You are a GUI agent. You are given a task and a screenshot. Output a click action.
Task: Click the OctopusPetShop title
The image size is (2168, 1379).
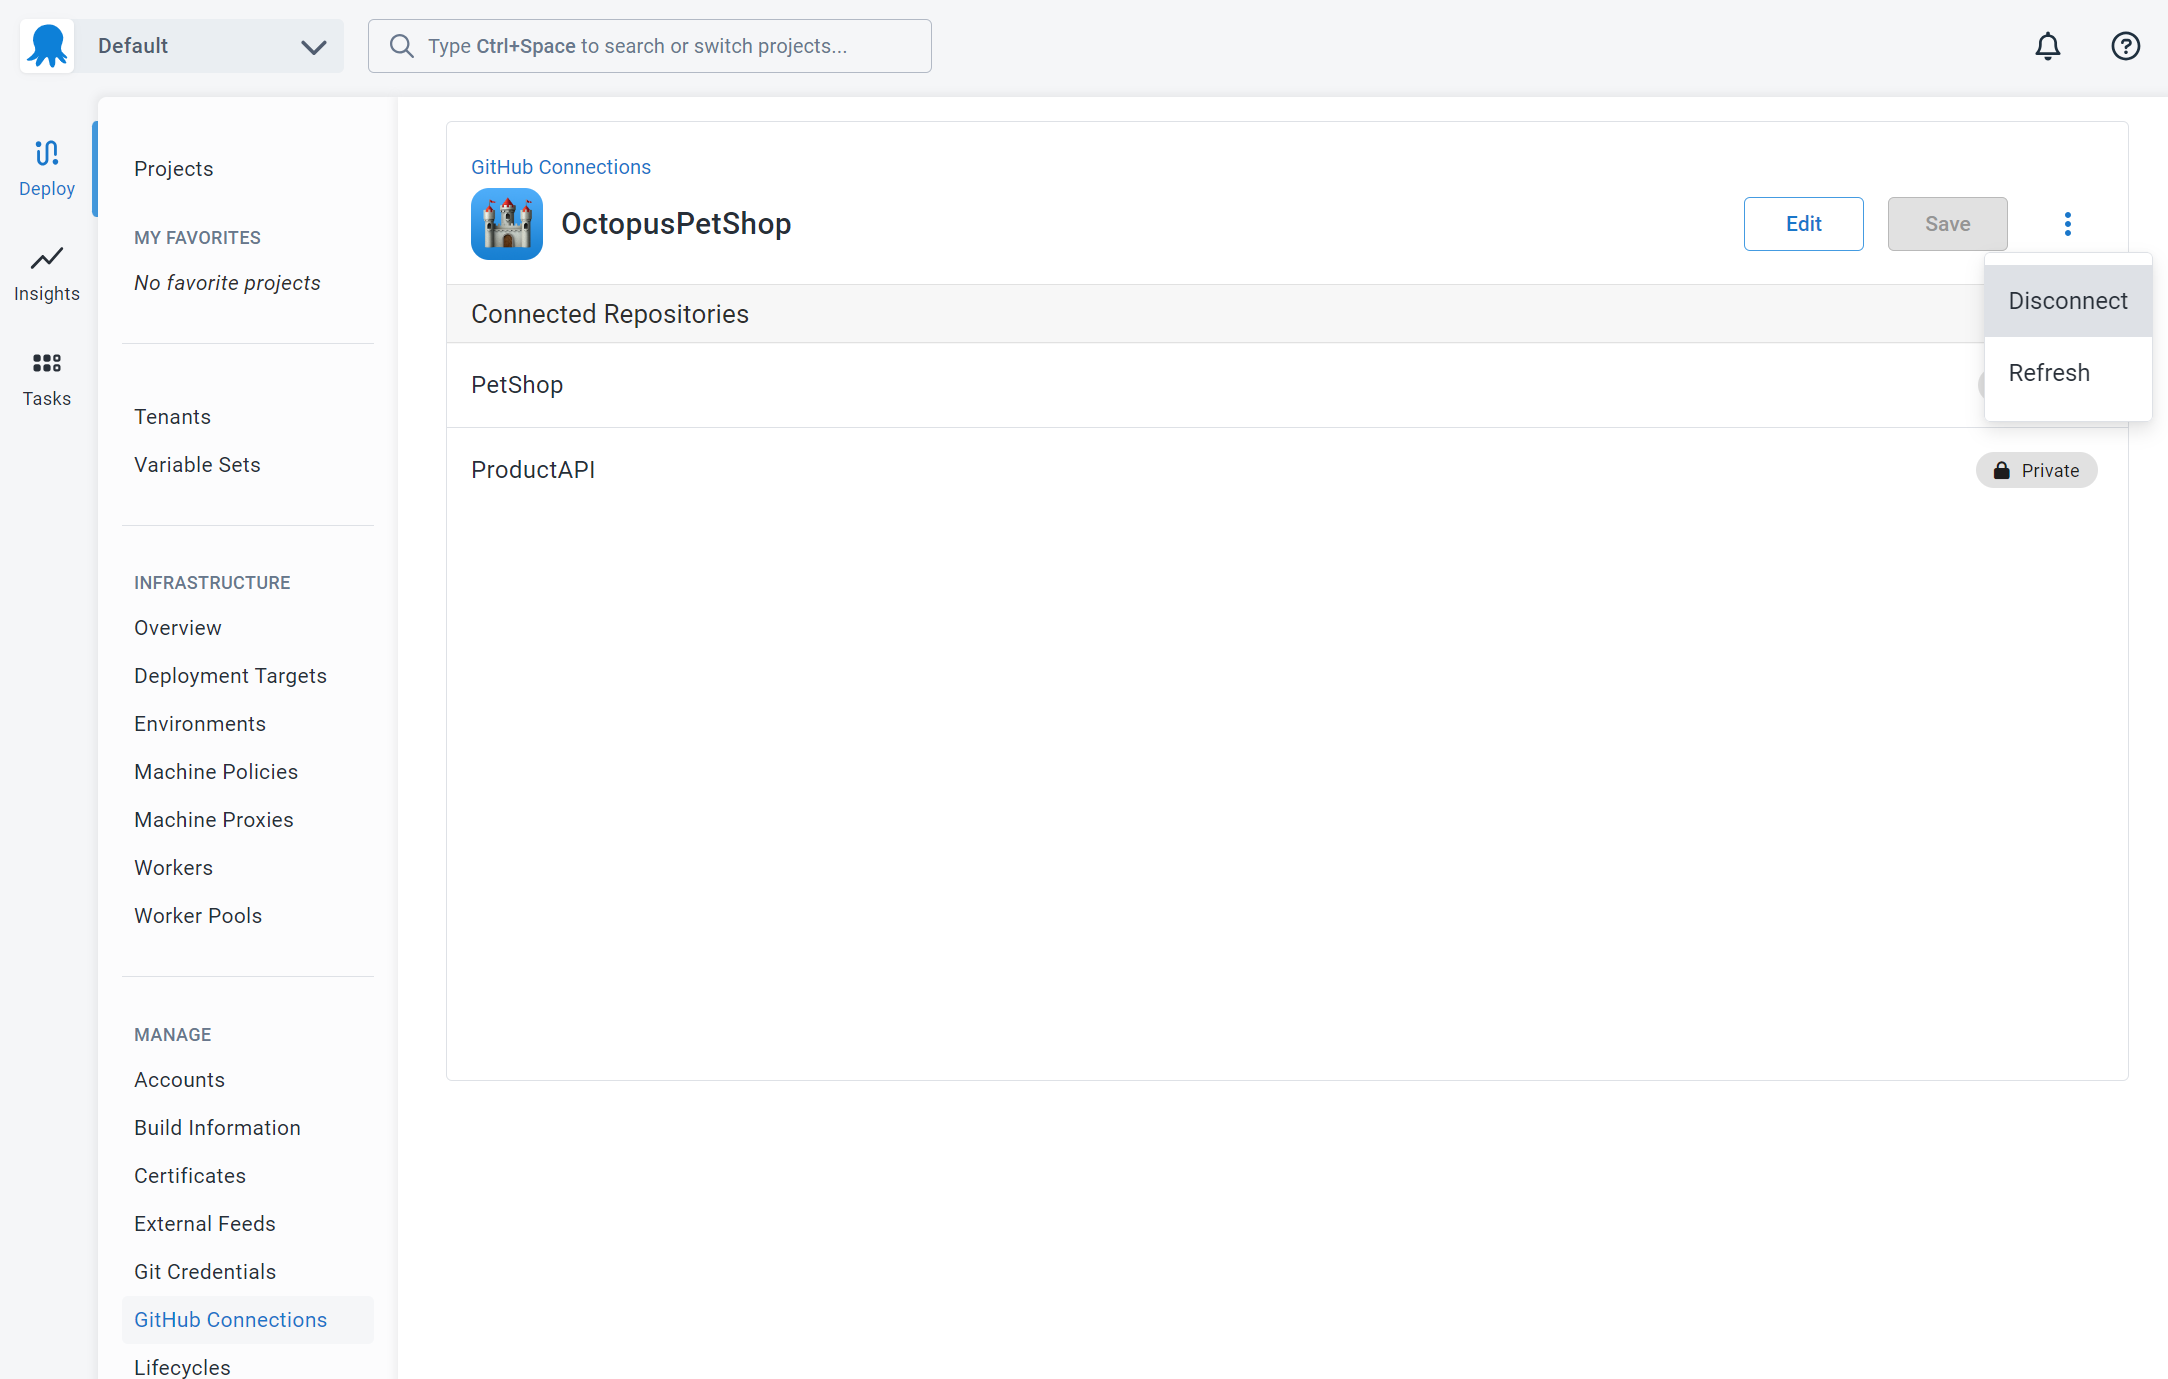point(676,224)
